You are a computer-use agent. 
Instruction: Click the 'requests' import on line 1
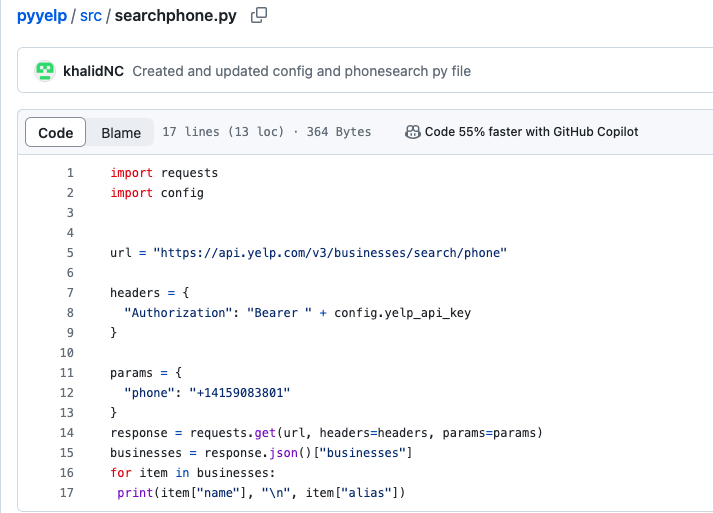pos(189,173)
